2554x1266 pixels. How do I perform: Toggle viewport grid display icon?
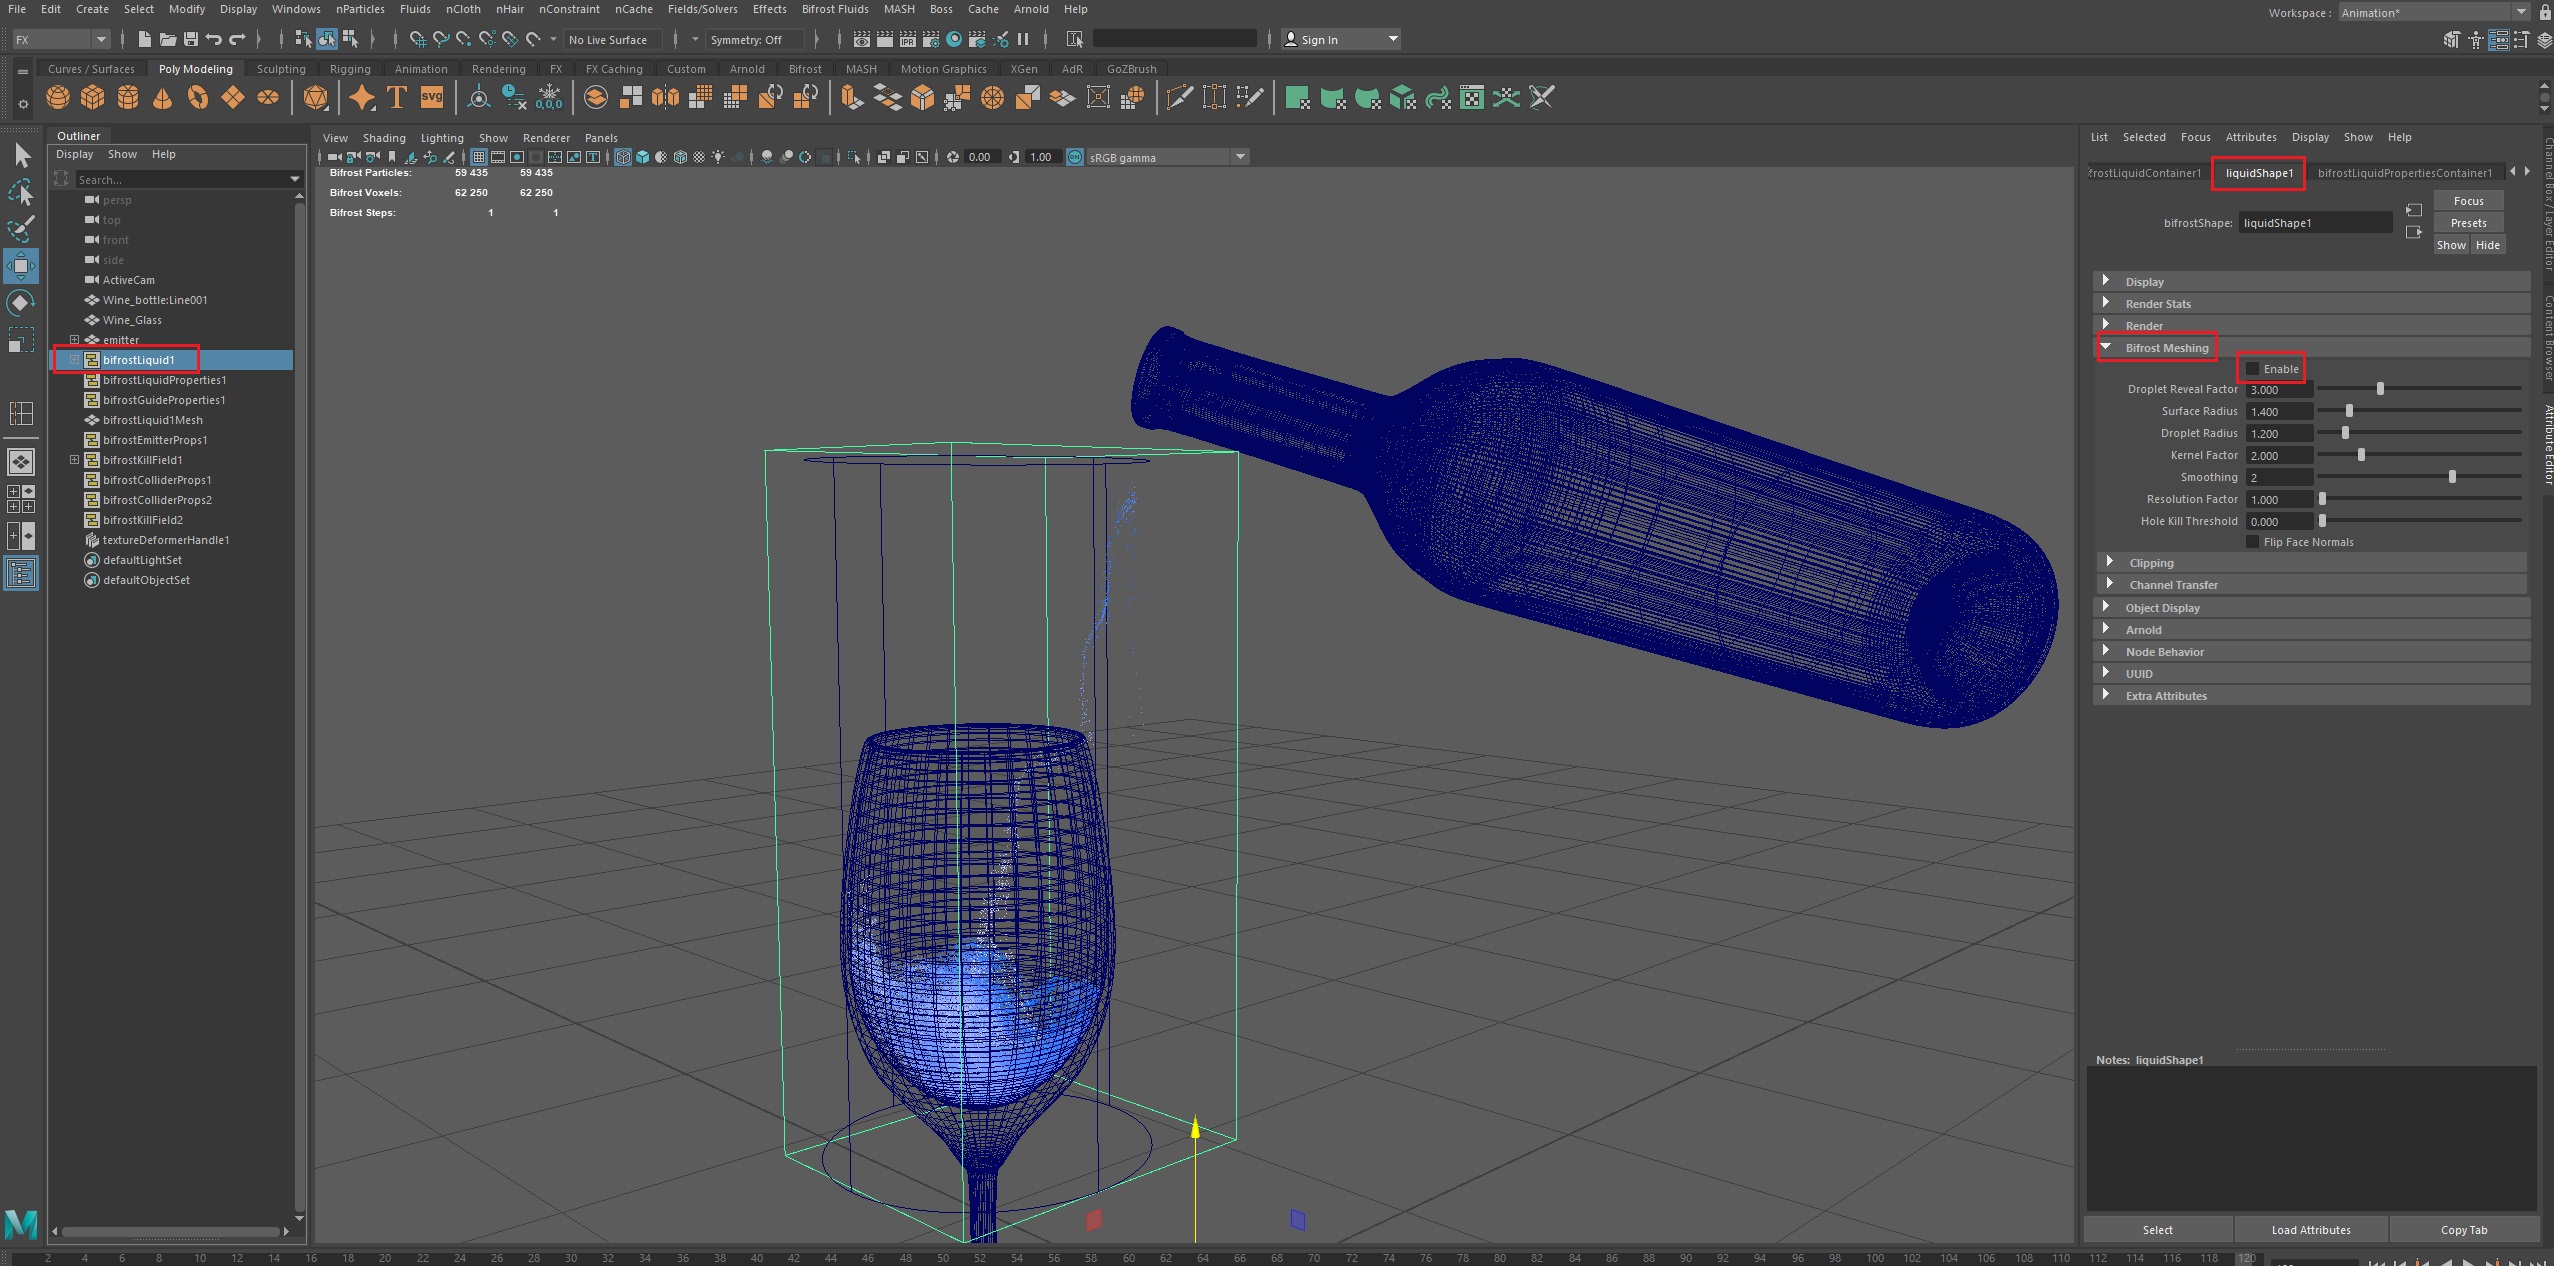click(x=479, y=157)
